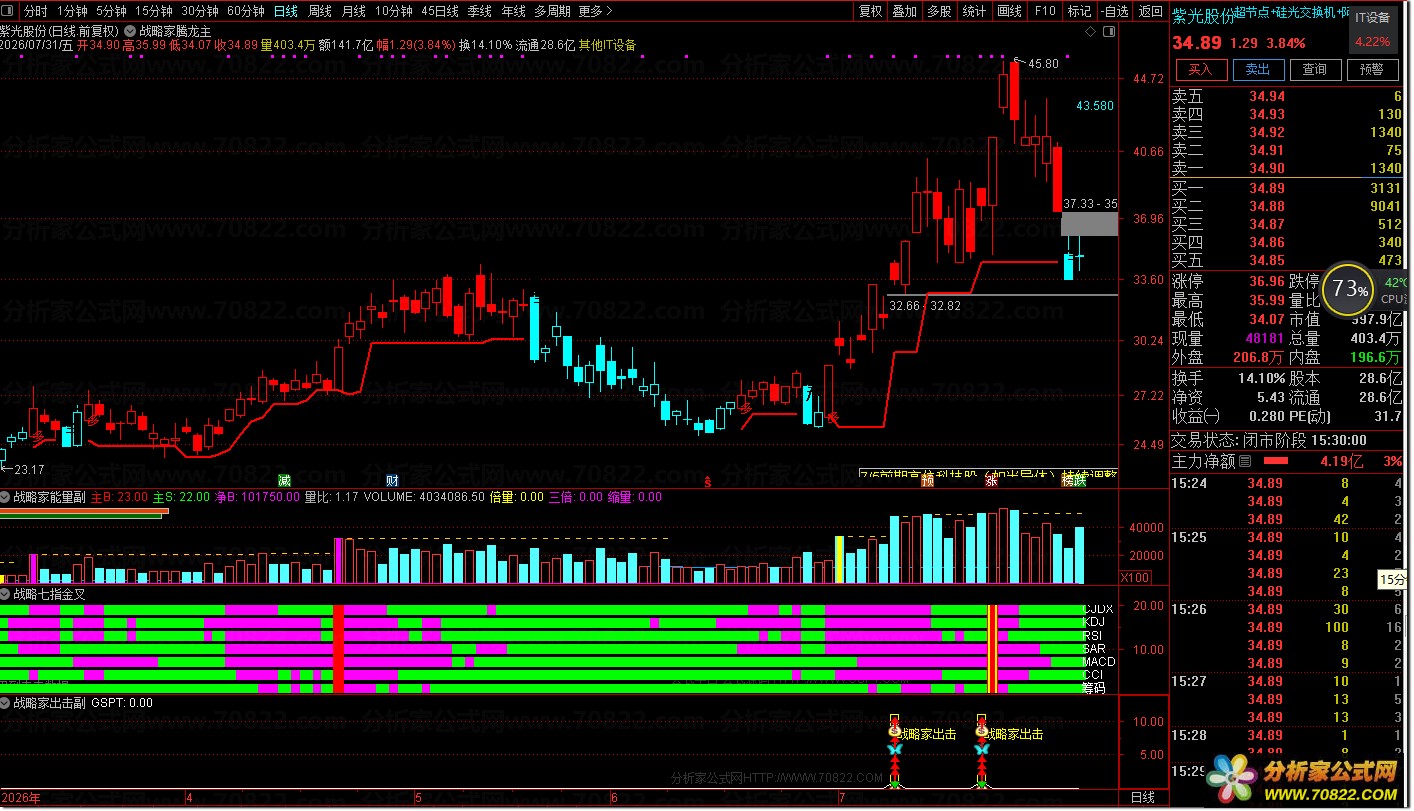
Task: Open the 更多 periods menu
Action: tap(596, 11)
